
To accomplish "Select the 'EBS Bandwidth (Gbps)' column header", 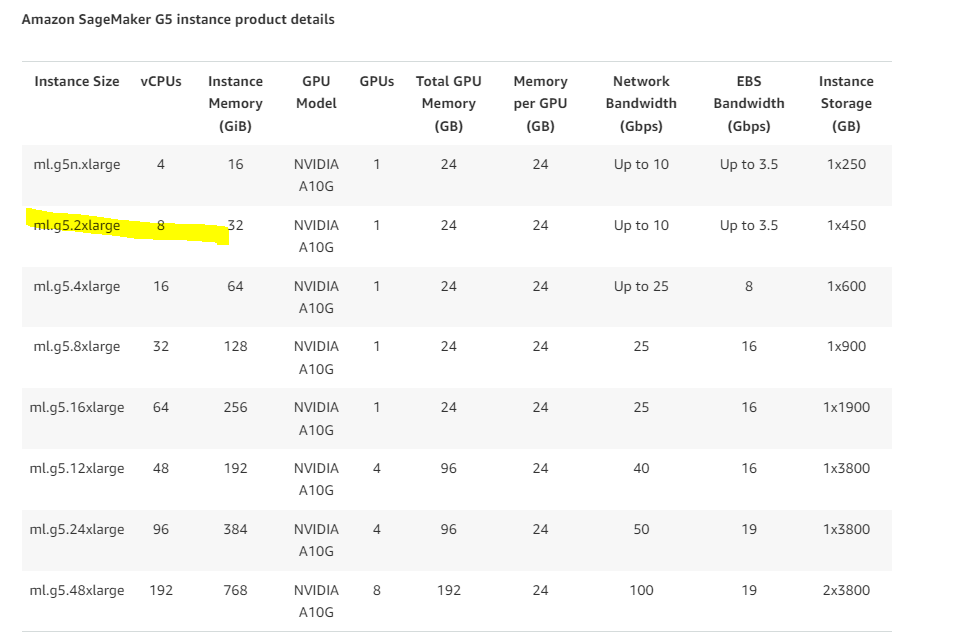I will 749,104.
